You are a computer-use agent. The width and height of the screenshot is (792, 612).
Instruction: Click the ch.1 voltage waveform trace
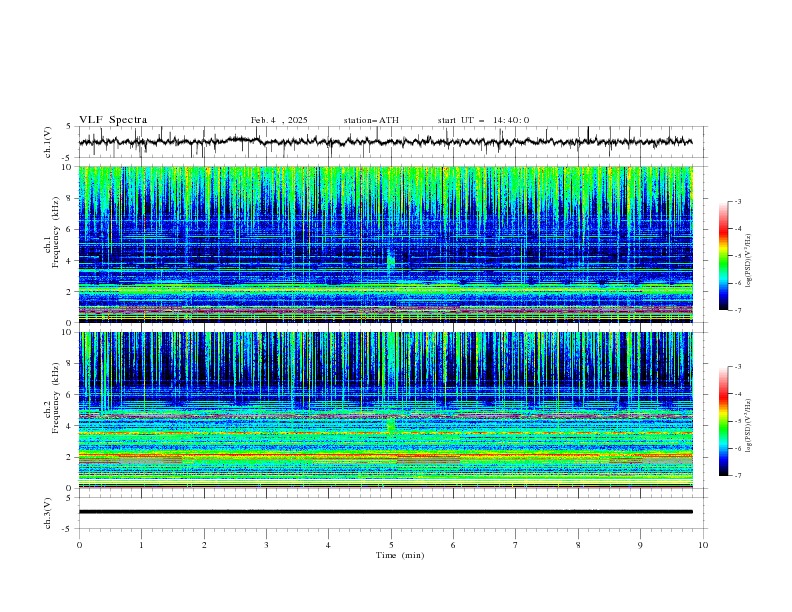tap(385, 142)
